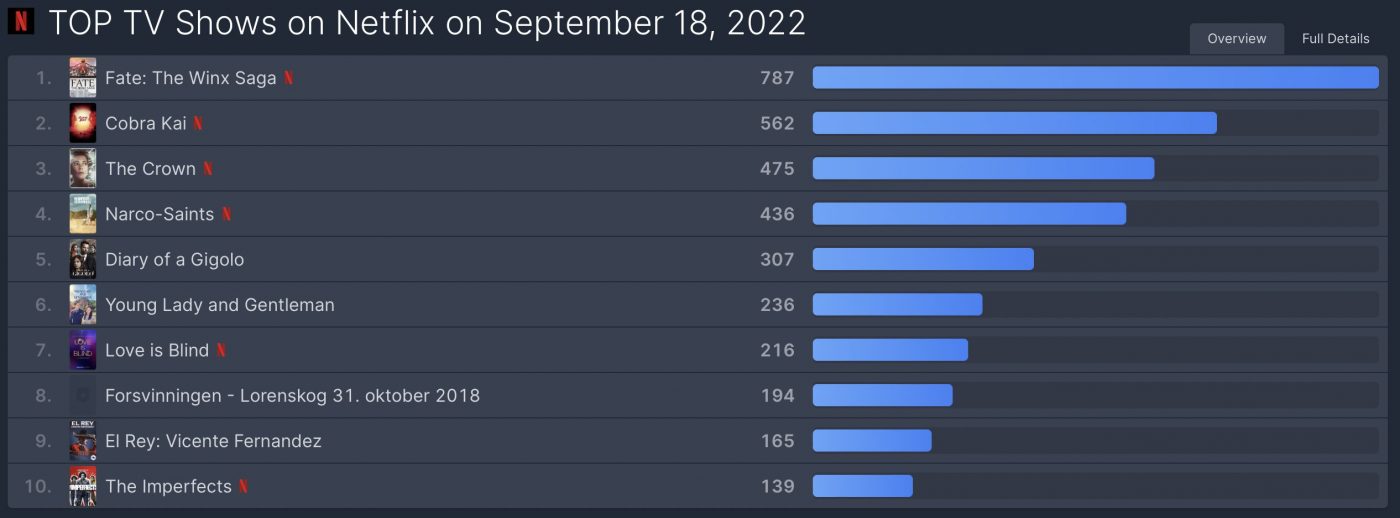Screen dimensions: 1400x518
Task: Click the 139 points score for The Imperfects
Action: (x=777, y=486)
